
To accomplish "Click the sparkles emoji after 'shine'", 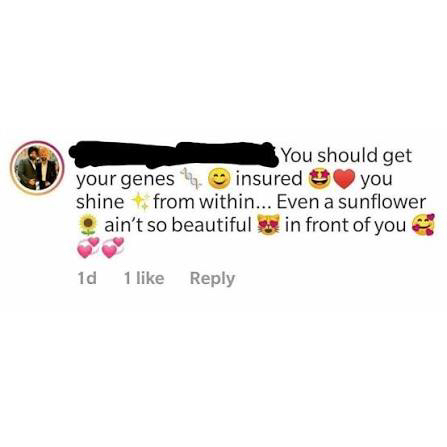I will coord(140,202).
